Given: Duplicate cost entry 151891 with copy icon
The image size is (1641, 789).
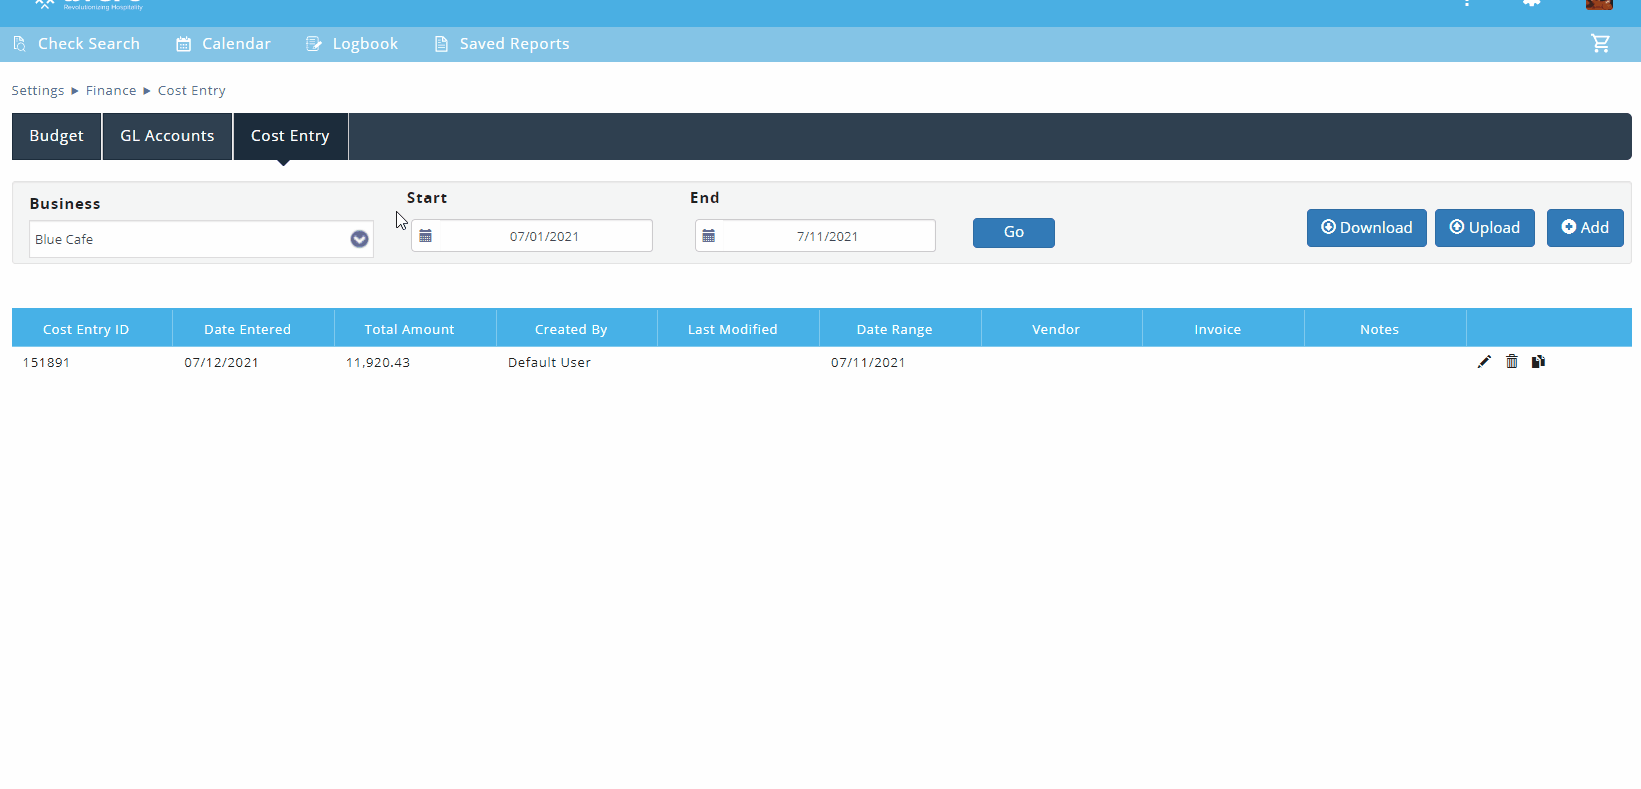Looking at the screenshot, I should [x=1538, y=362].
